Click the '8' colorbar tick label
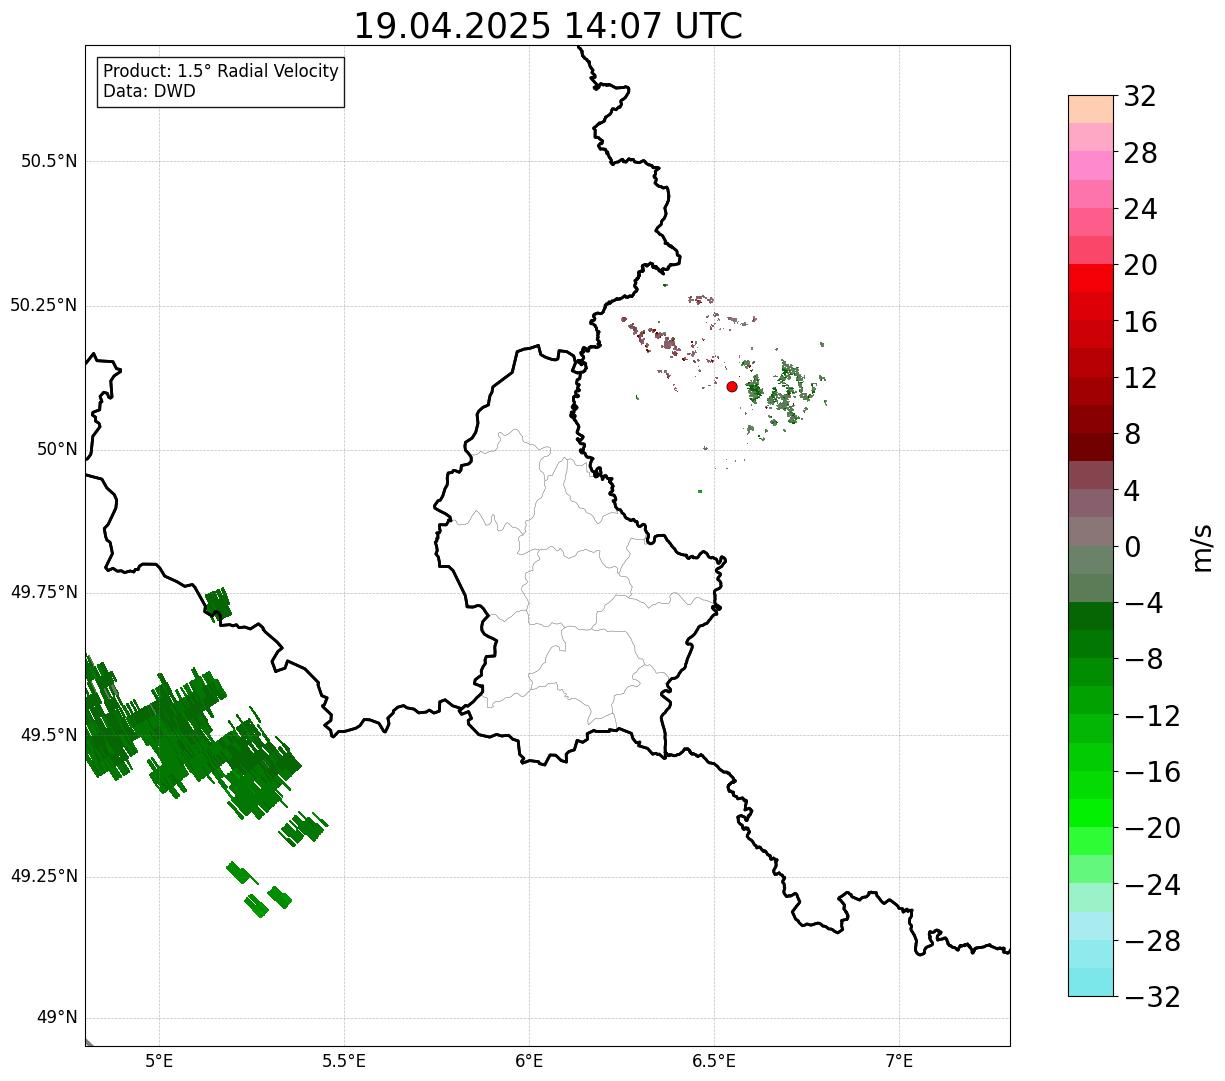 1132,434
